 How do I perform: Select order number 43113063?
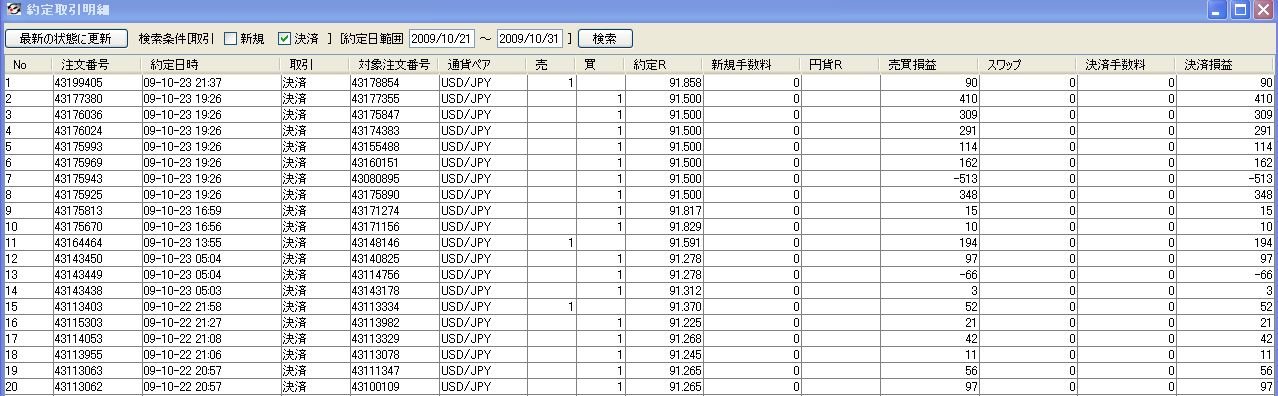click(x=79, y=371)
